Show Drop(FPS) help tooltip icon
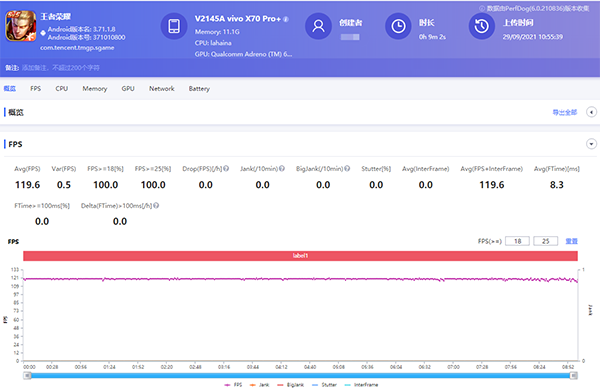 pos(226,168)
